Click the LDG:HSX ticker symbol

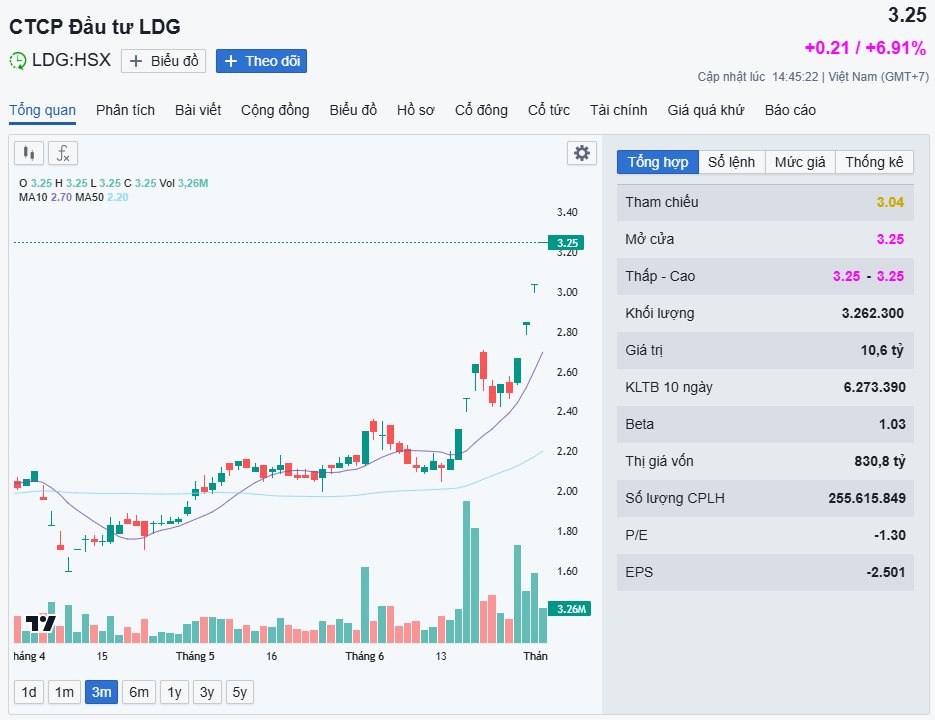coord(72,60)
